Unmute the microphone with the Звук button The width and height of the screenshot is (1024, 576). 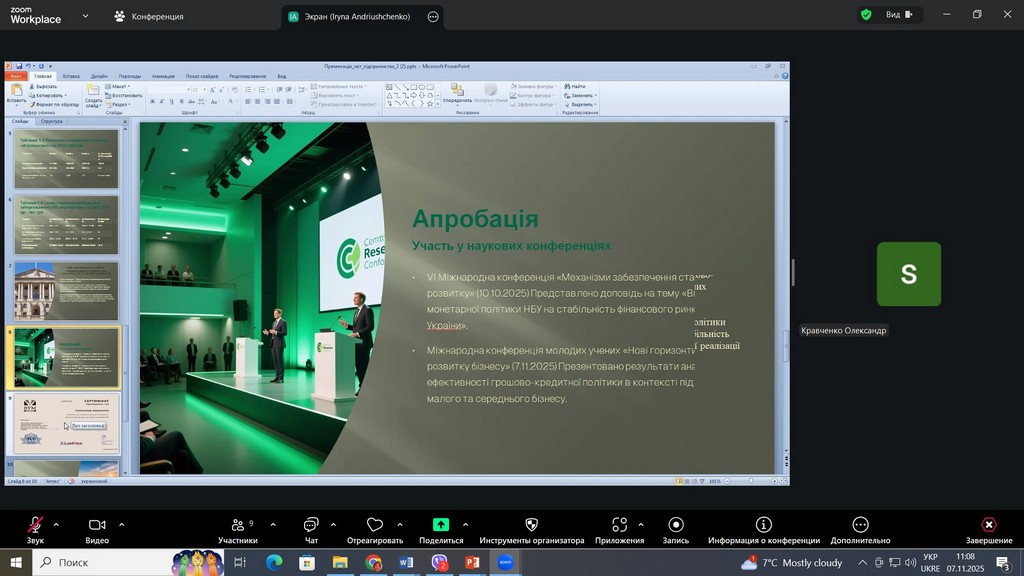(x=35, y=526)
